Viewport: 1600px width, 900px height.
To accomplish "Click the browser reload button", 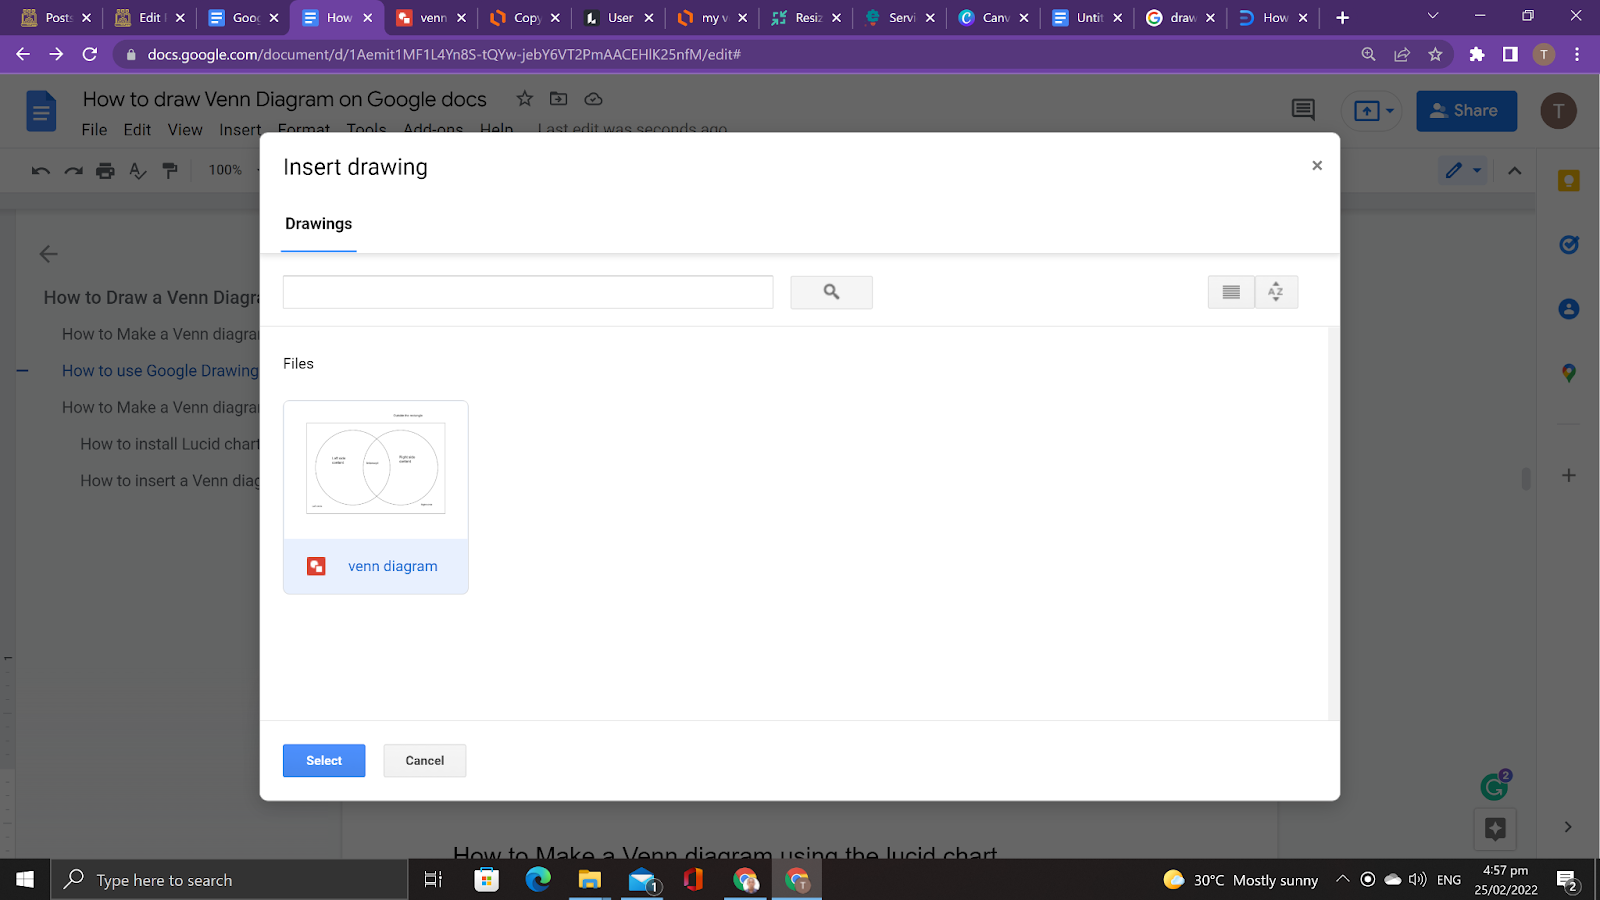I will (90, 54).
